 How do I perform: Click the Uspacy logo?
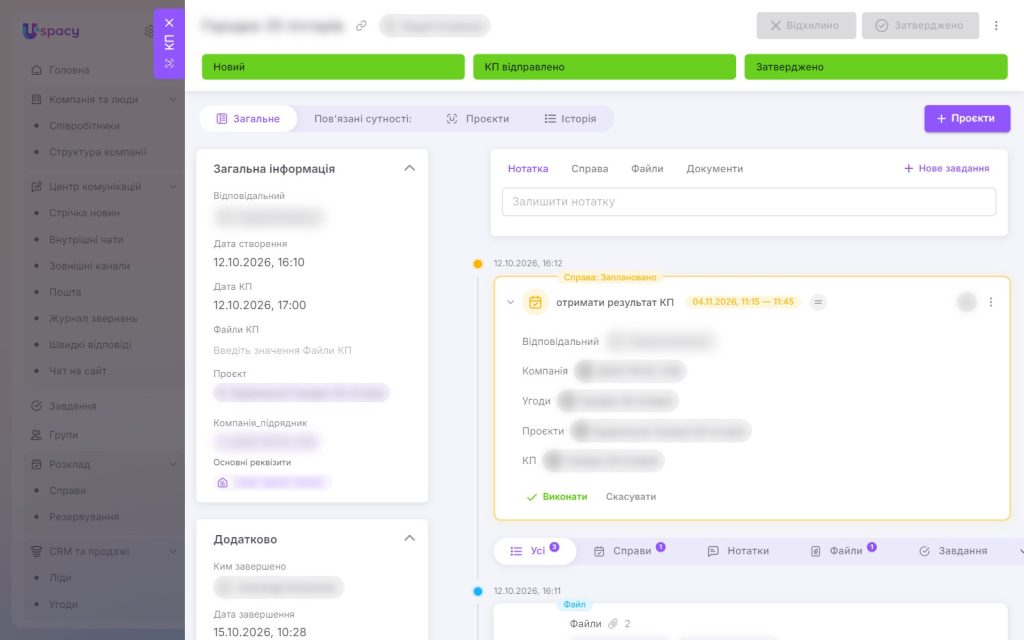50,30
